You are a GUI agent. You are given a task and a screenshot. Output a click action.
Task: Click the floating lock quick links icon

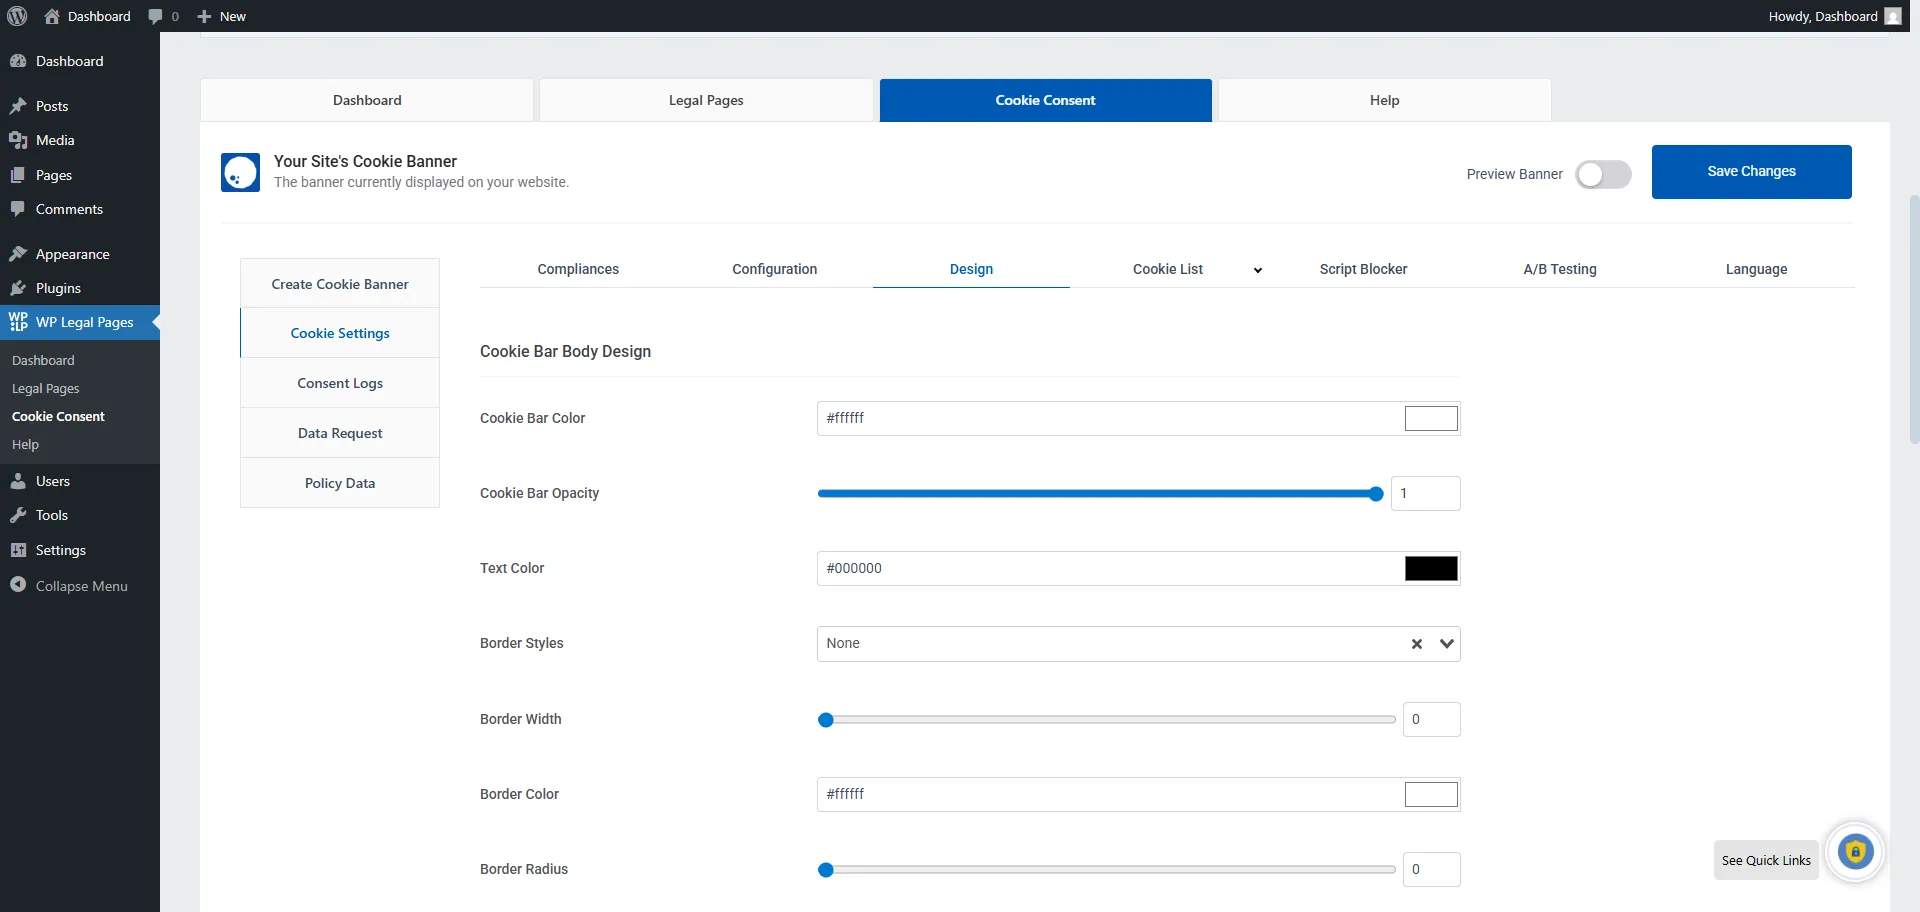1856,851
